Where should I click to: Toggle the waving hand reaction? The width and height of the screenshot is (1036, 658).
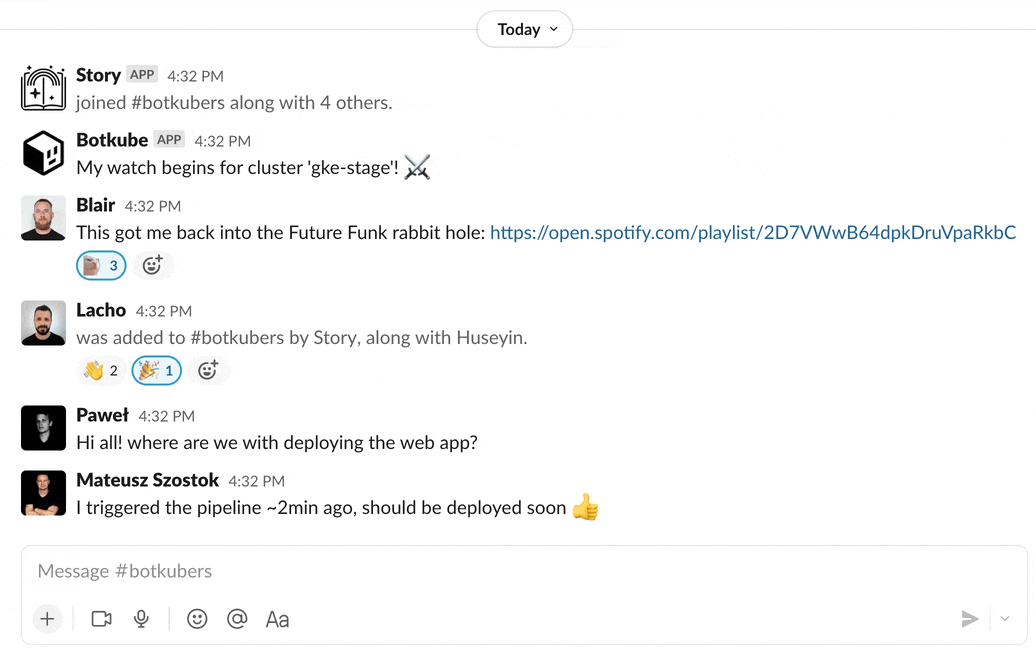[x=101, y=370]
